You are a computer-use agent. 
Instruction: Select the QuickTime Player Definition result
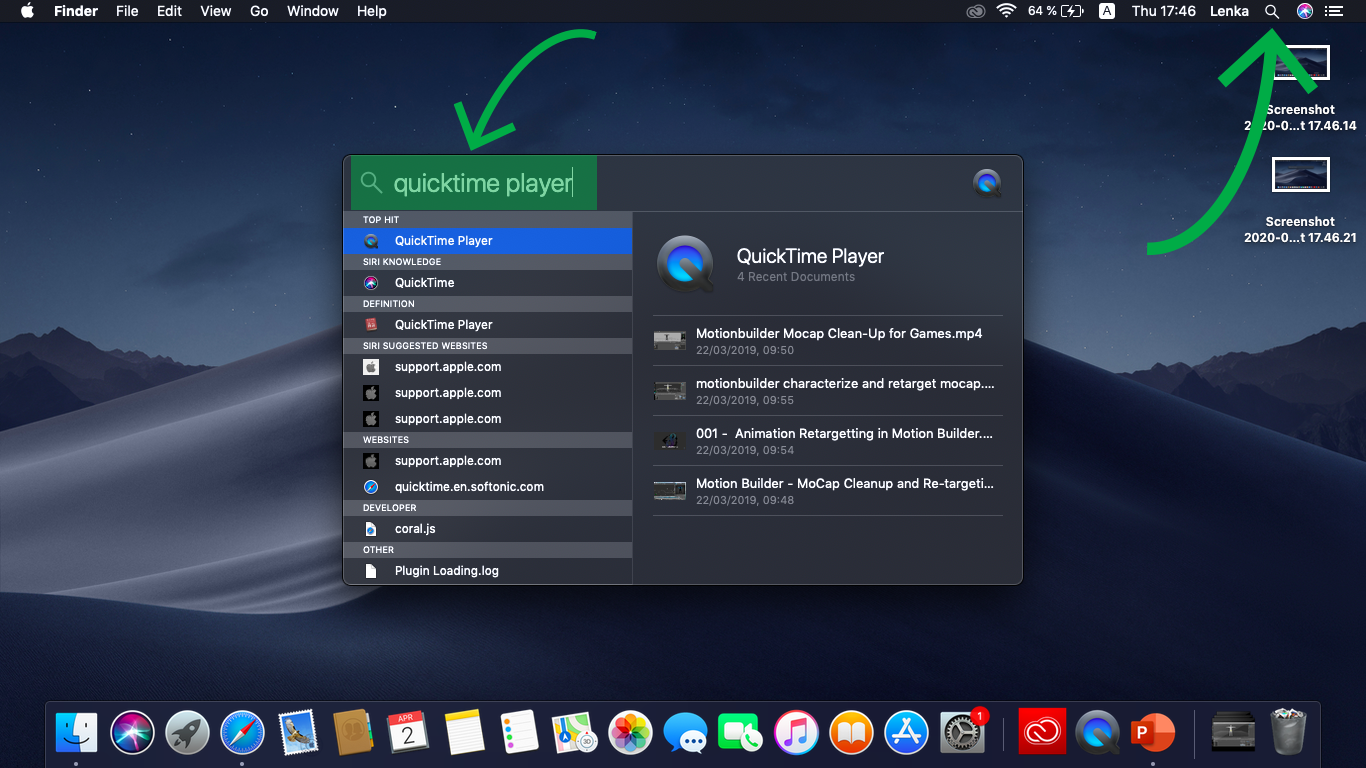coord(488,325)
